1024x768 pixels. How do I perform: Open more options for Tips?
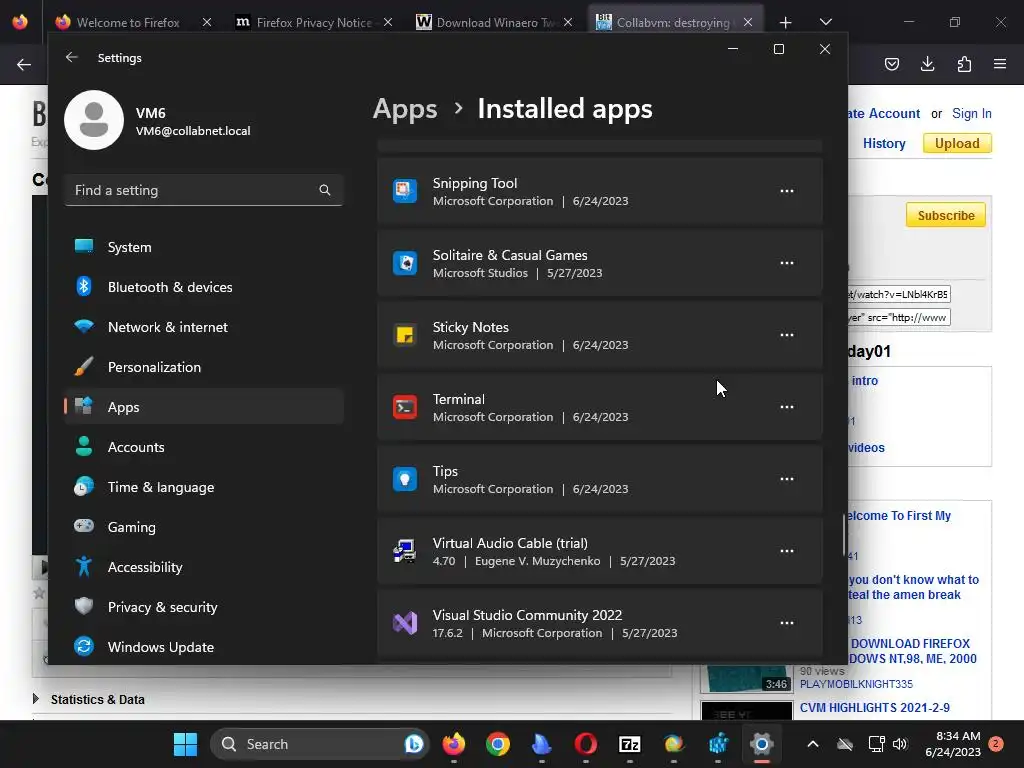tap(787, 479)
